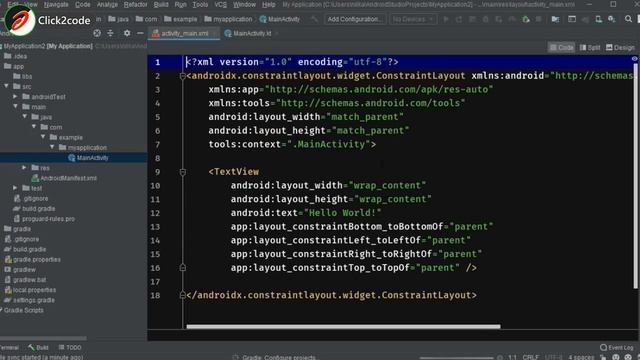Open the Window menu

point(244,4)
